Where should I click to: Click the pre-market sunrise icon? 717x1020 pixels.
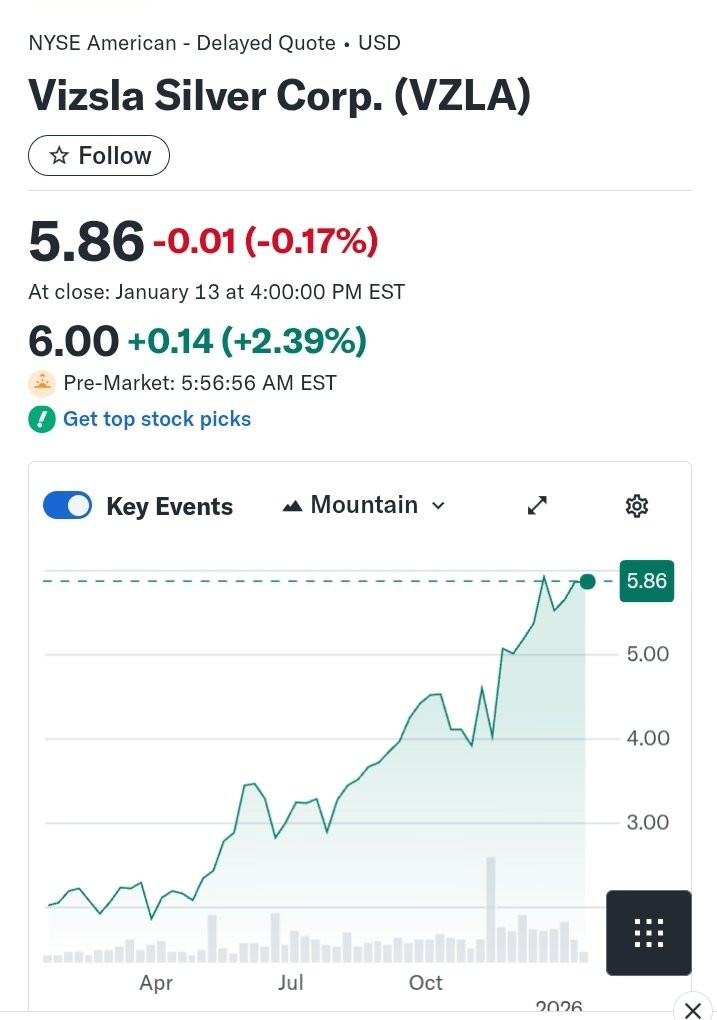click(42, 383)
